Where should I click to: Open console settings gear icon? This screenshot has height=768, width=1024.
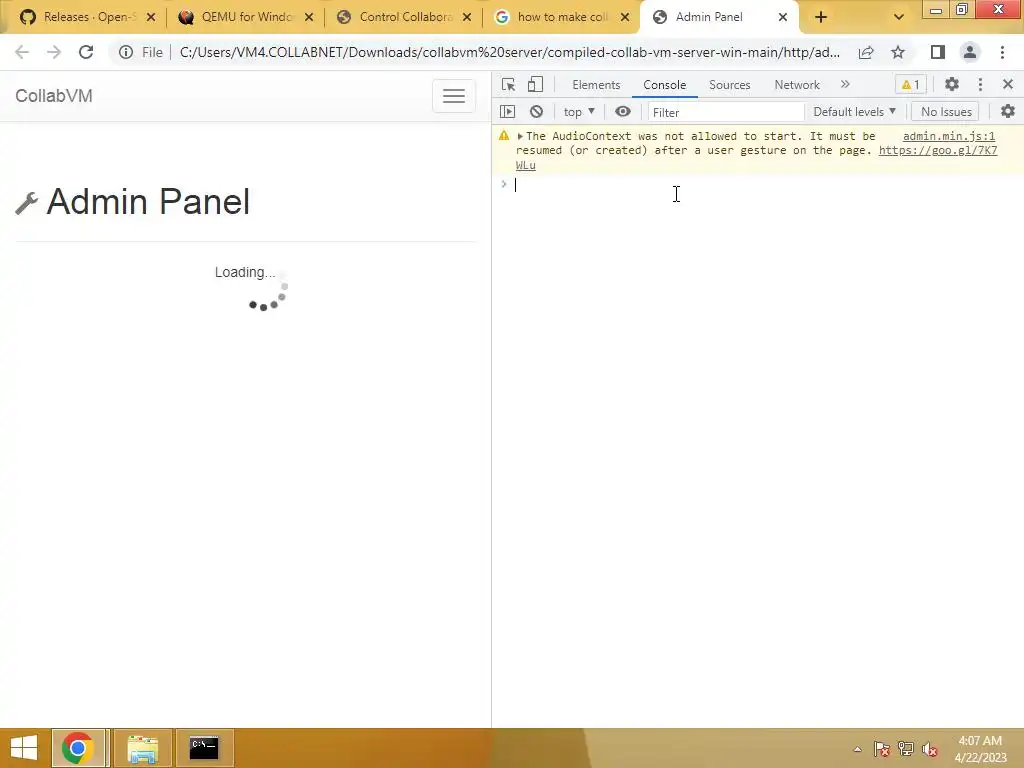click(x=1008, y=112)
